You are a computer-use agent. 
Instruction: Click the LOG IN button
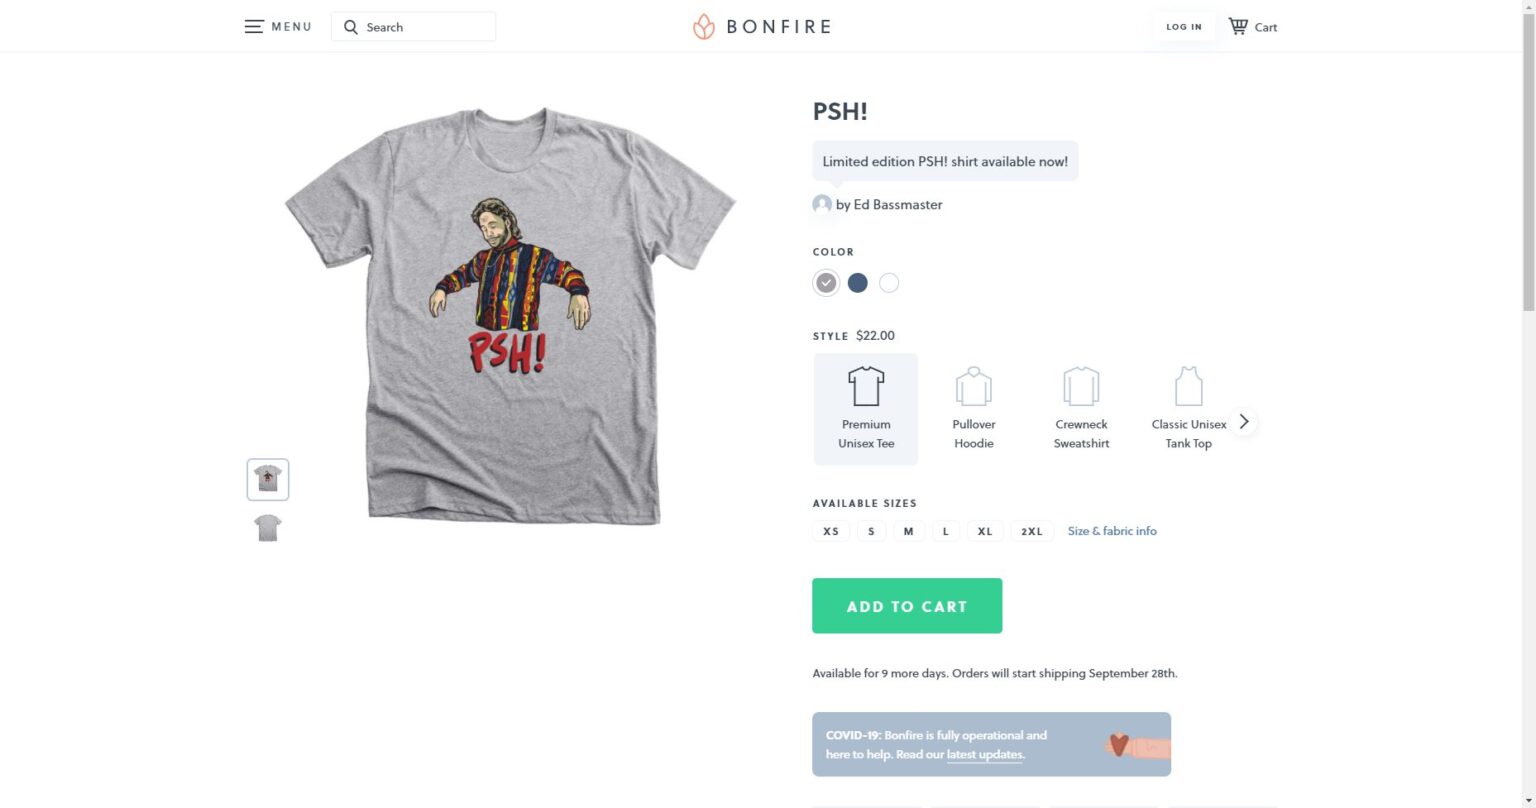coord(1184,27)
